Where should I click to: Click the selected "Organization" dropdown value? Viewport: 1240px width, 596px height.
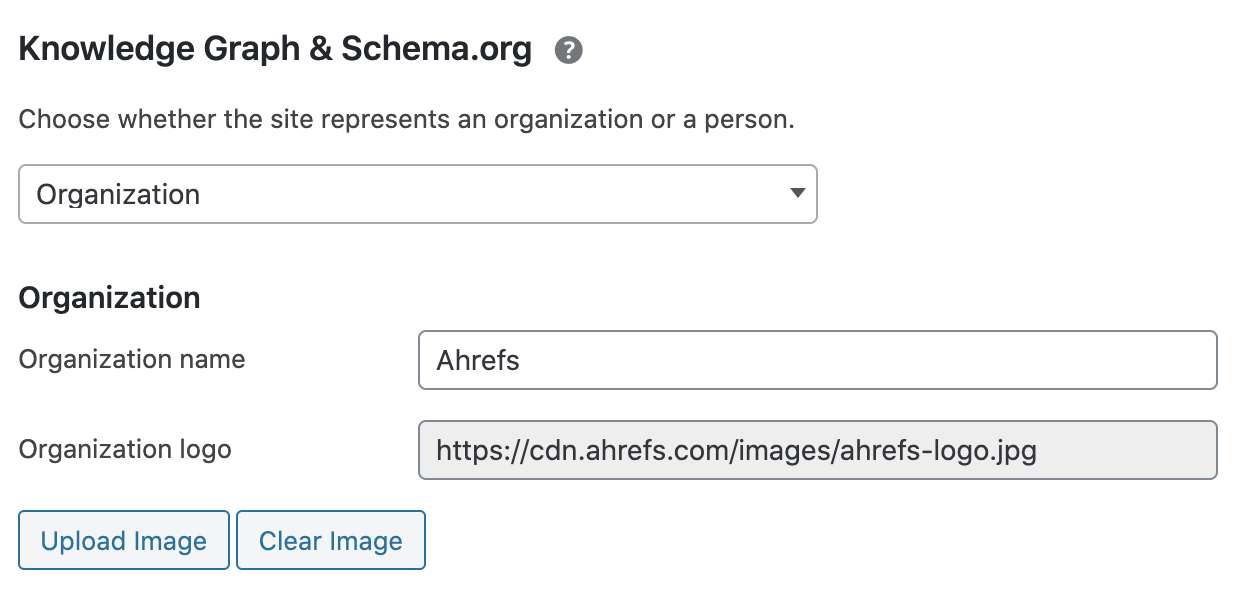coord(118,194)
